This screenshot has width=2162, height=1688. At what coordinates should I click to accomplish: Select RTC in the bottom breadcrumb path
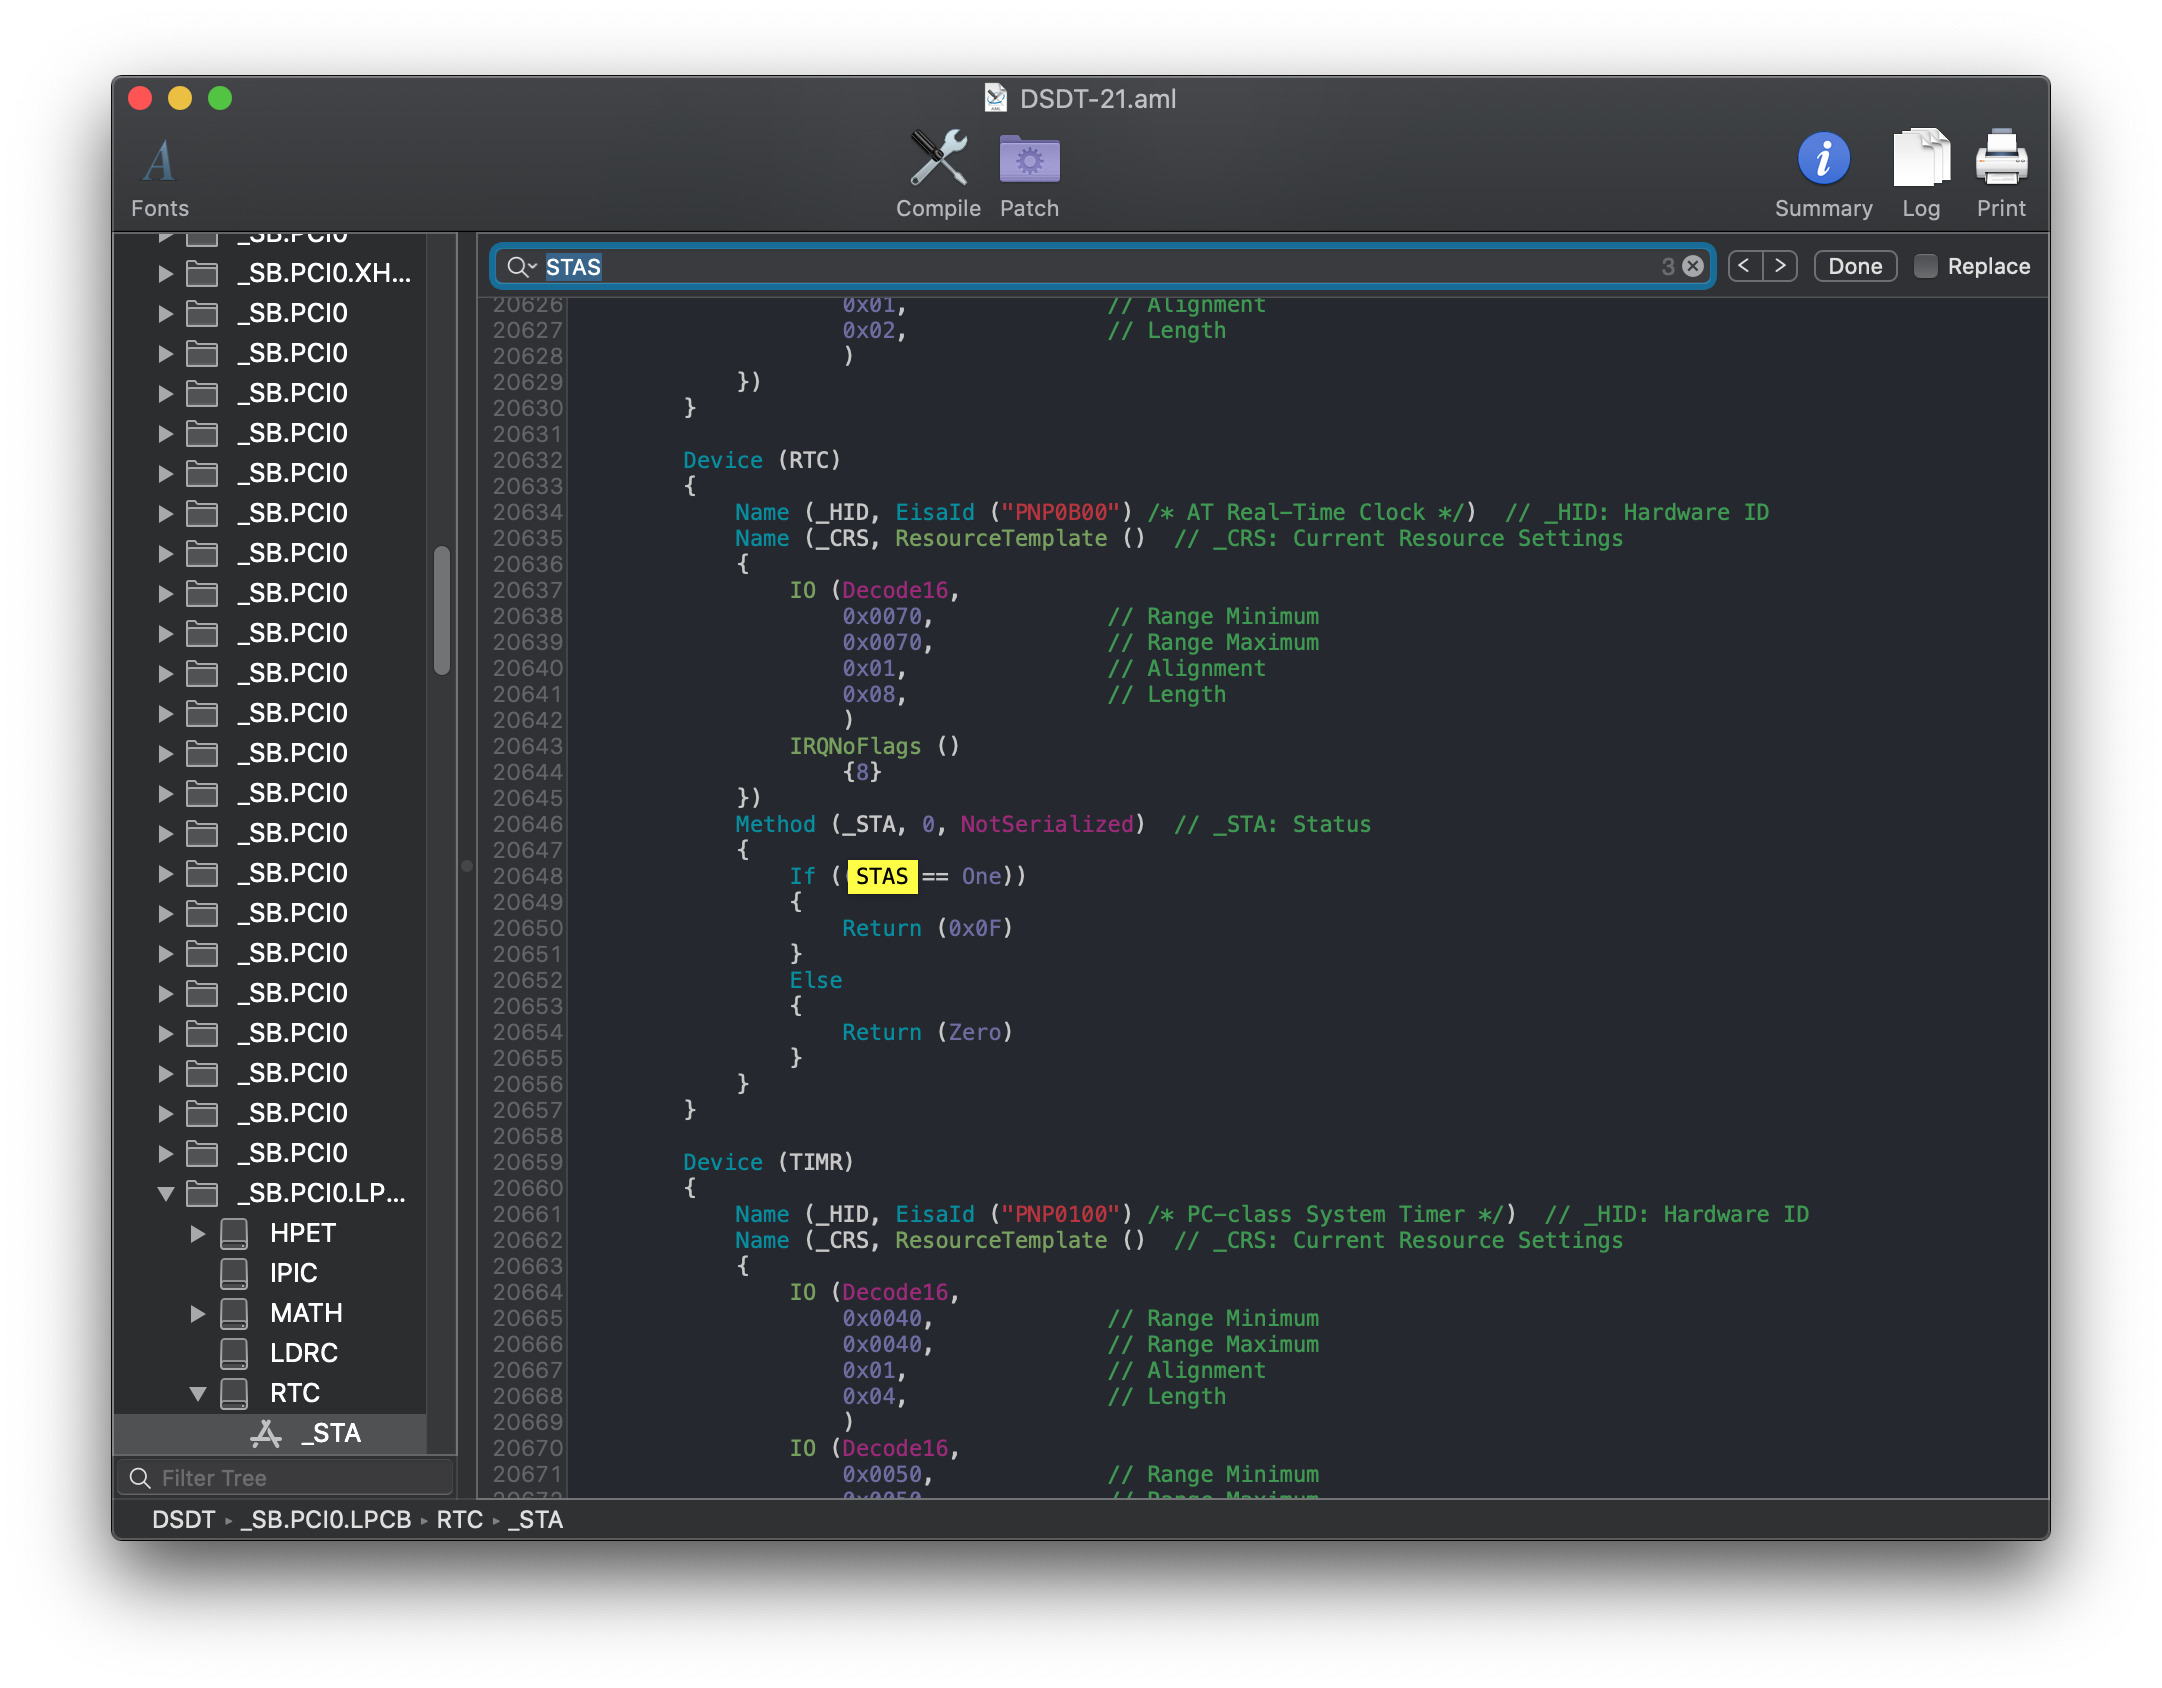459,1519
